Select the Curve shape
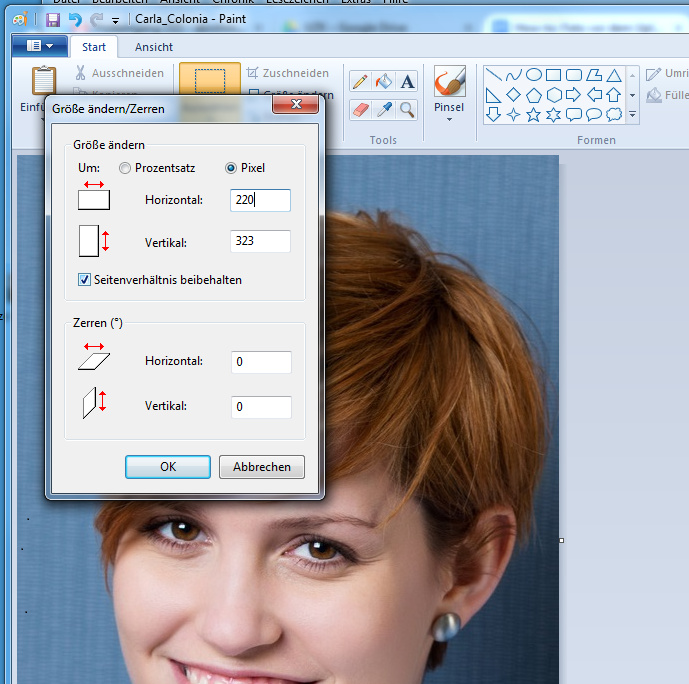 coord(514,75)
